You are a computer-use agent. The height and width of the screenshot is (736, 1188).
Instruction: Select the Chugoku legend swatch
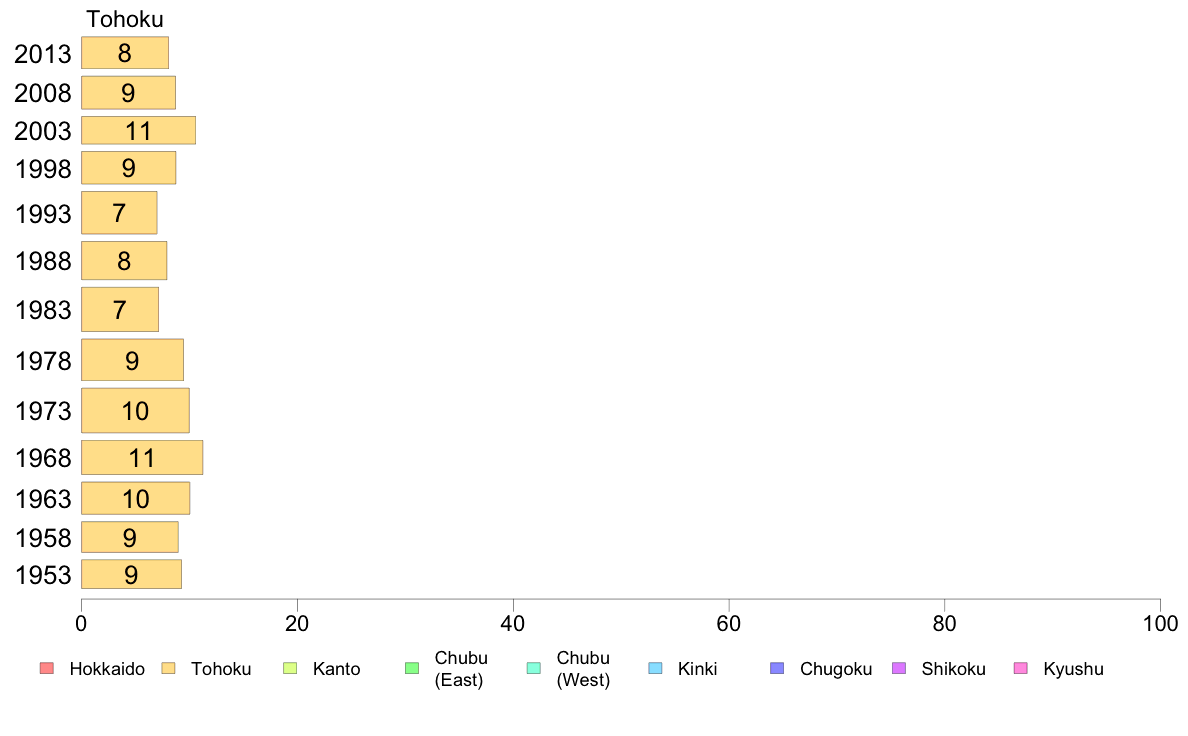pyautogui.click(x=777, y=669)
